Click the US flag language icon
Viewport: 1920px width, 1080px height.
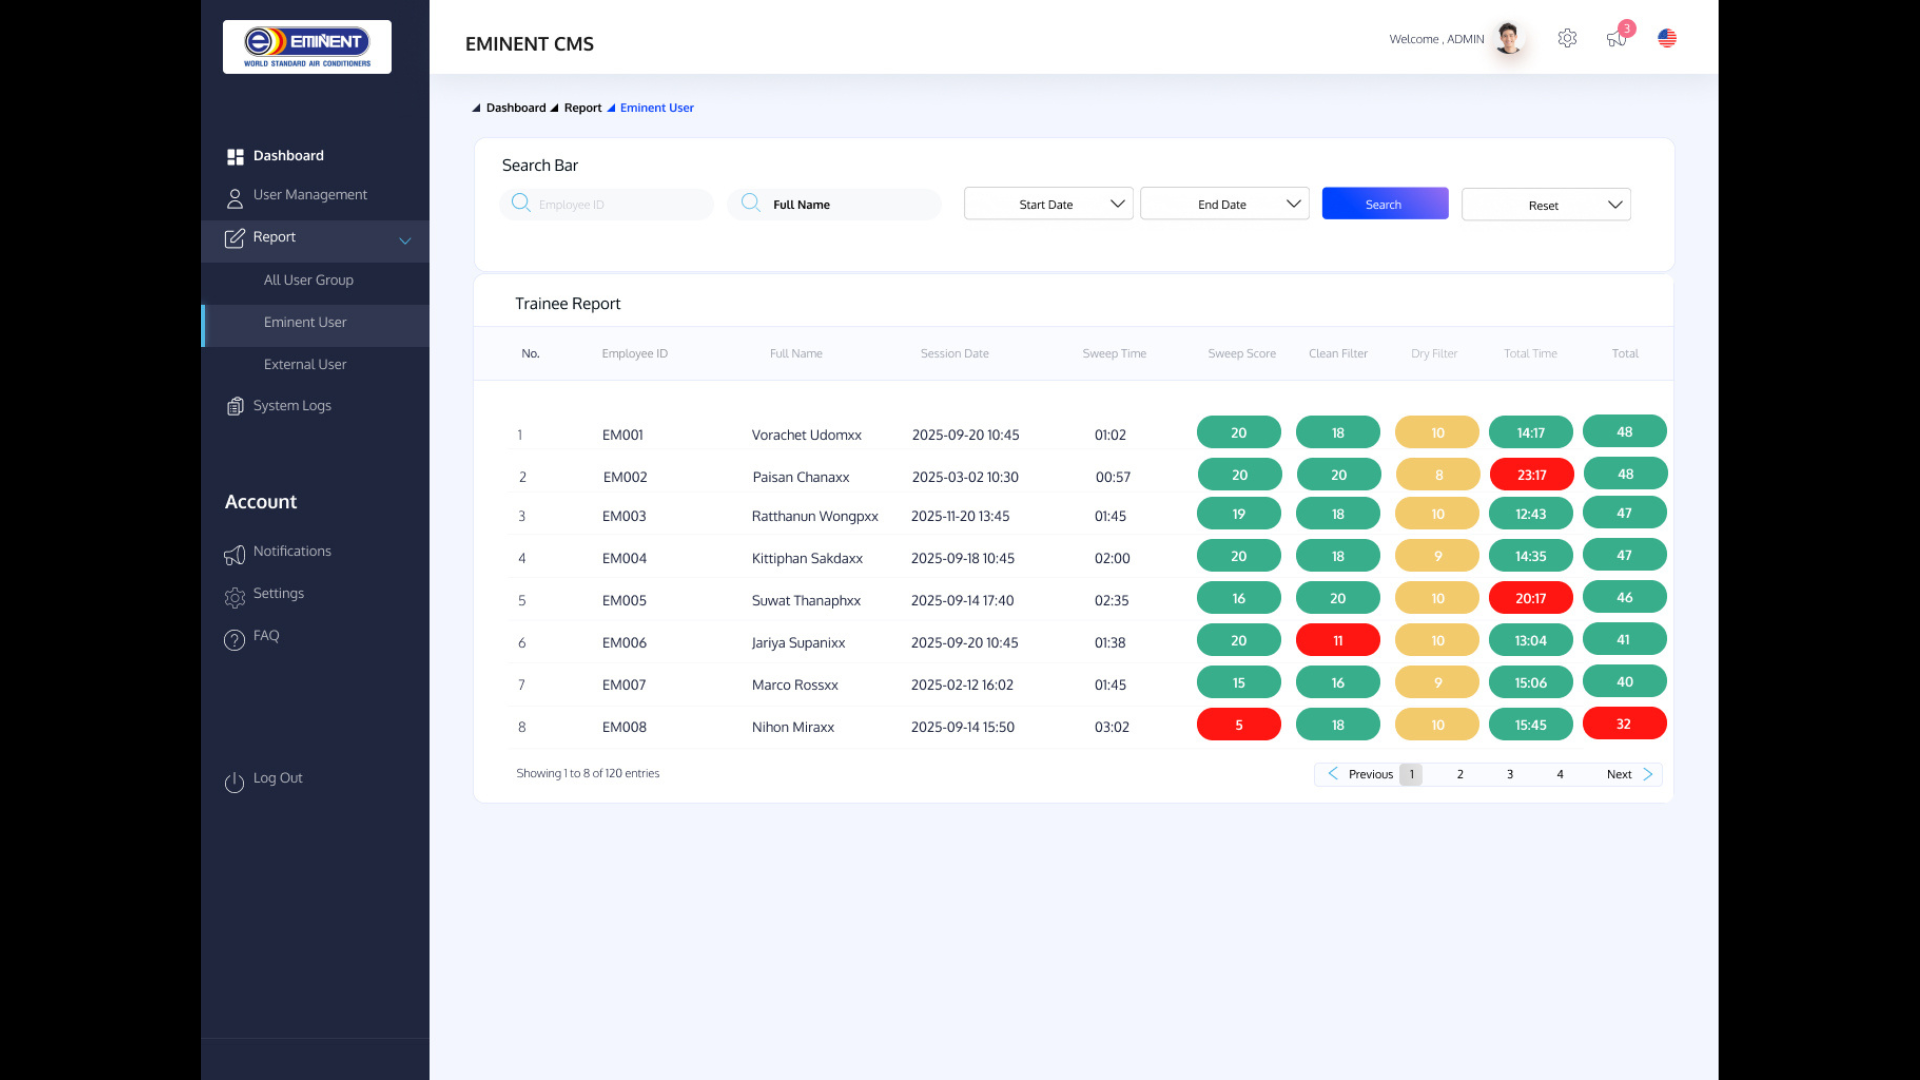(x=1667, y=38)
